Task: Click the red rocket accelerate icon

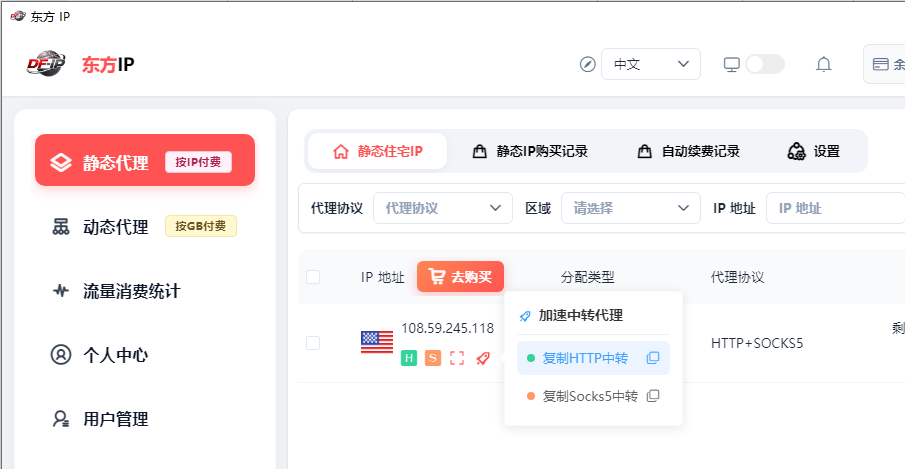Action: tap(483, 358)
